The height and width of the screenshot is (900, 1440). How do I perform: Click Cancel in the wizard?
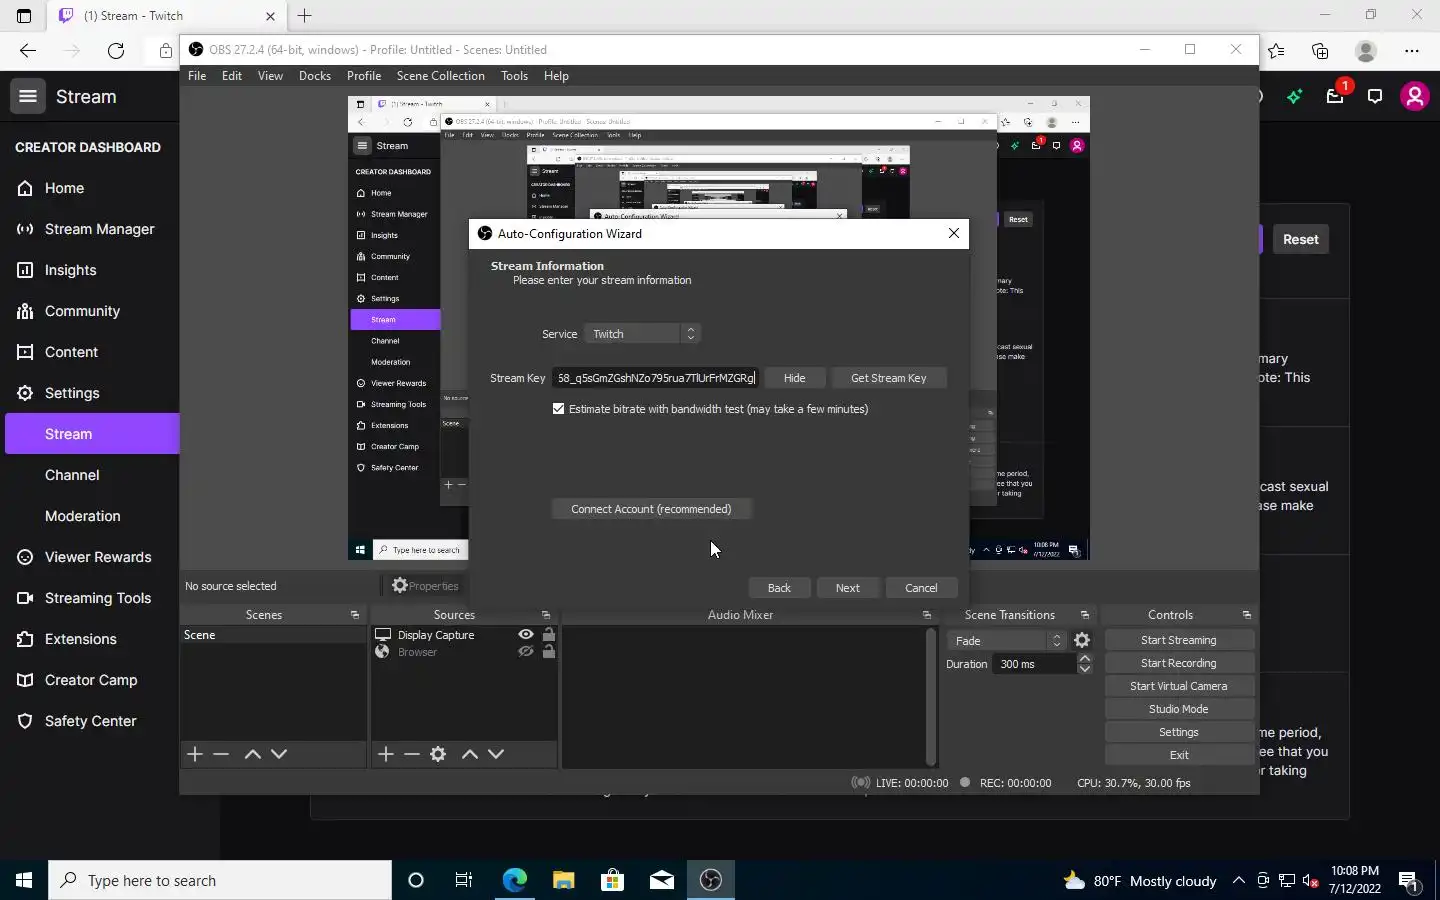(921, 588)
